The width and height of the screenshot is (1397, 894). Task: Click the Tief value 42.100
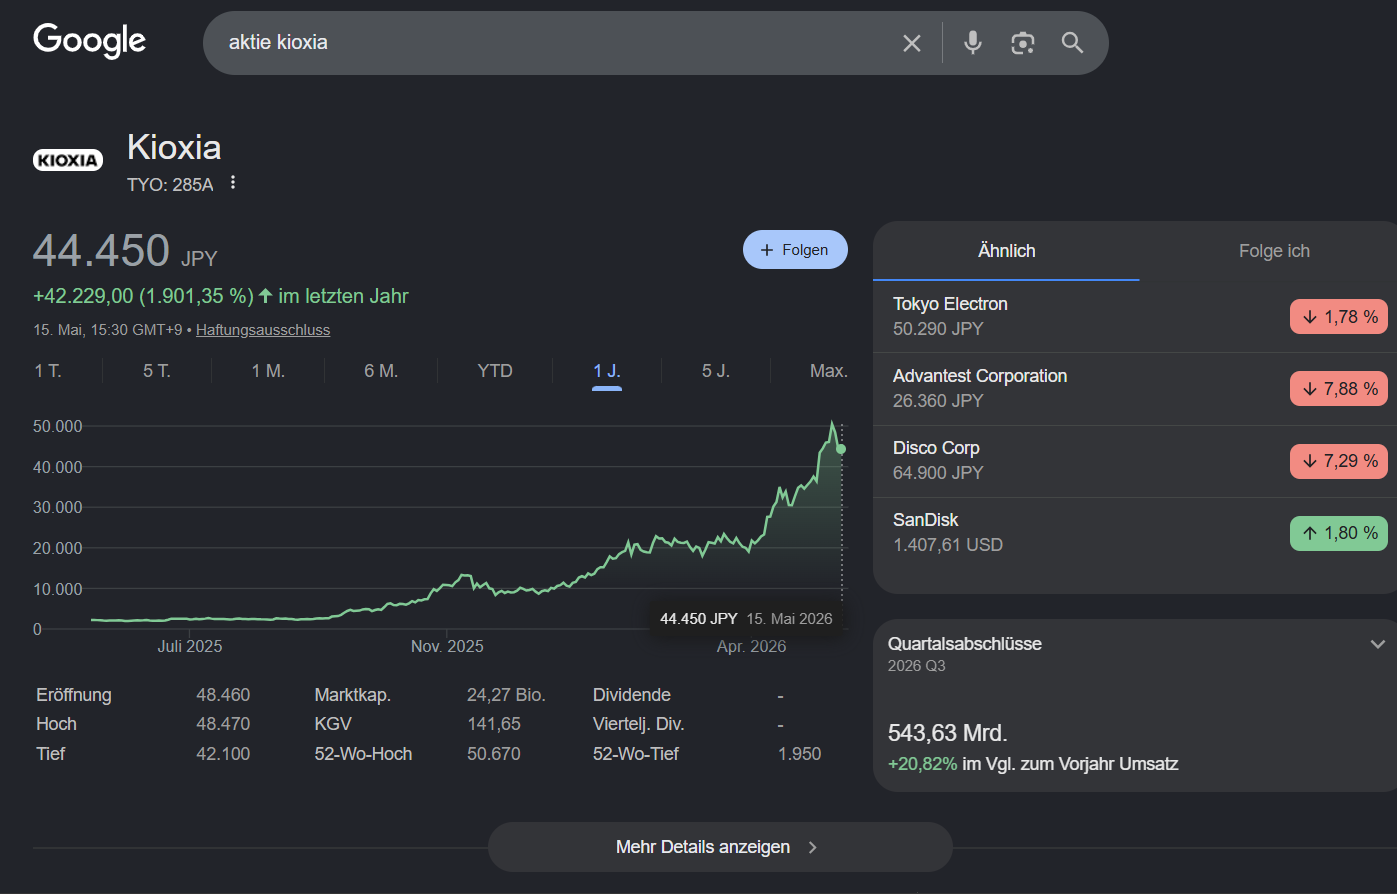[223, 754]
